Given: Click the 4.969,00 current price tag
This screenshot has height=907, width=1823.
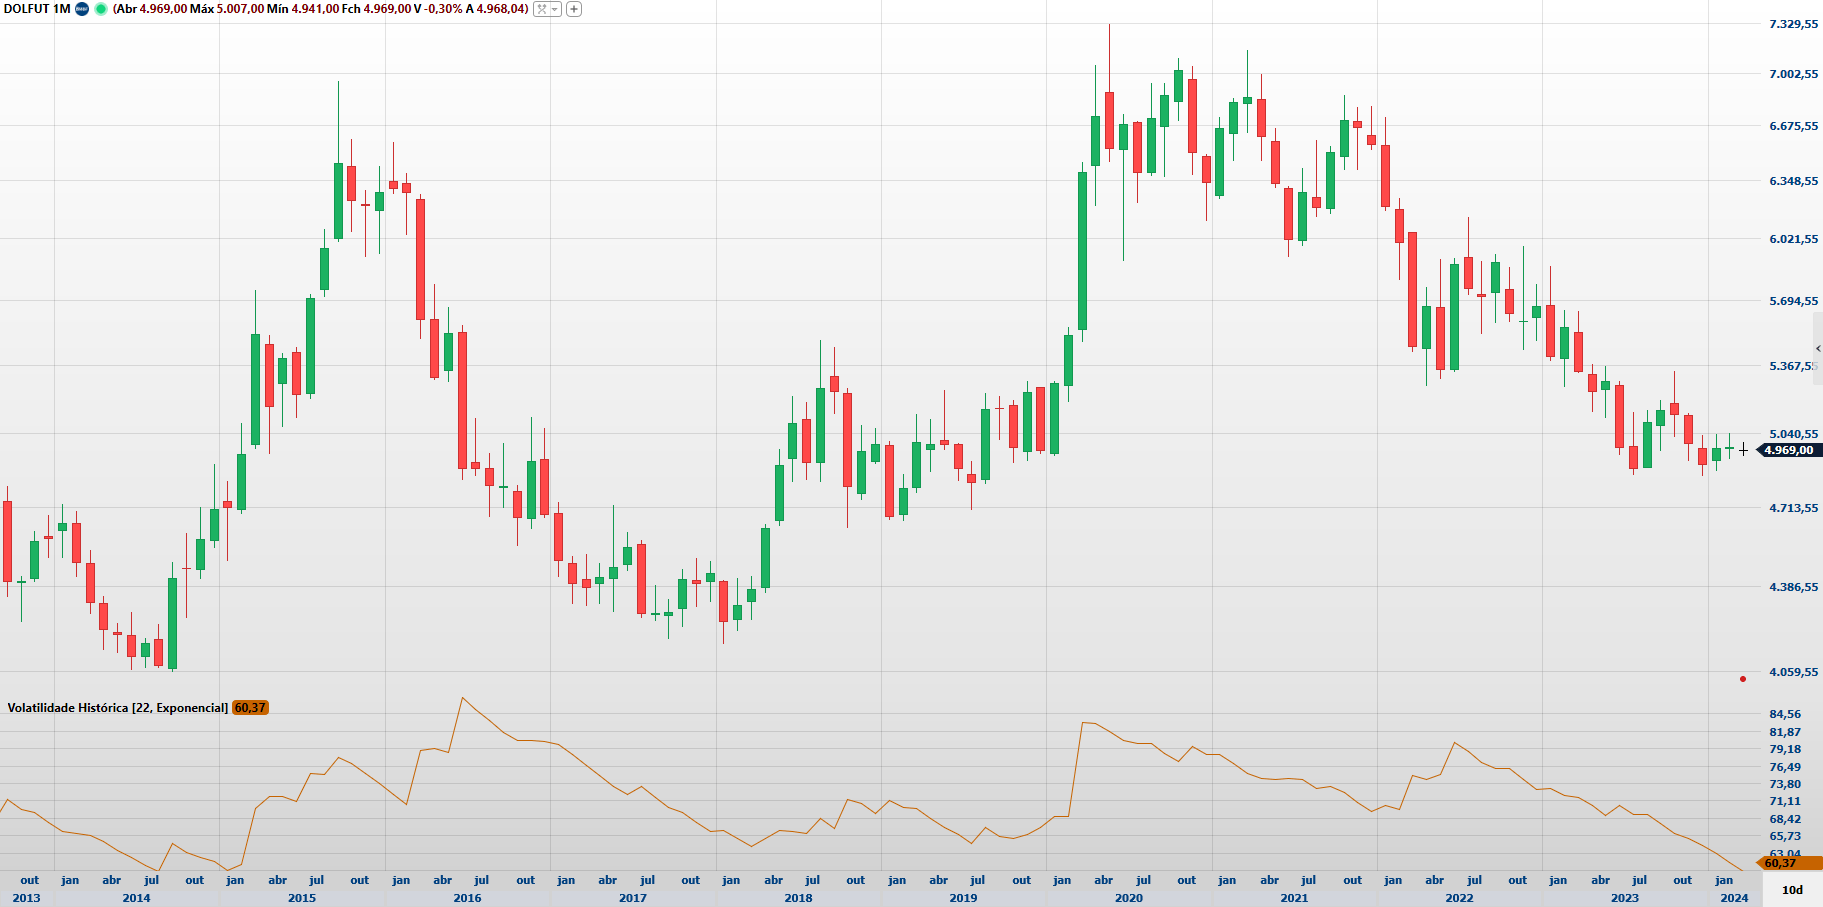Looking at the screenshot, I should coord(1788,450).
